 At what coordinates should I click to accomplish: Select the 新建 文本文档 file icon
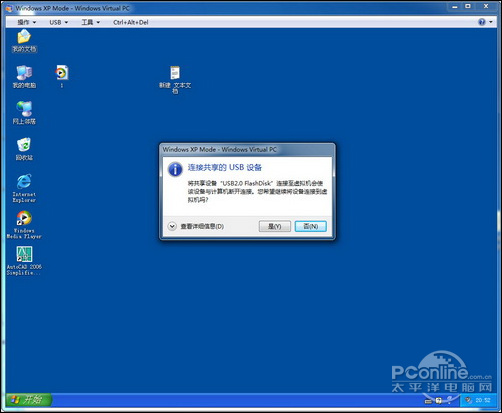pos(175,80)
